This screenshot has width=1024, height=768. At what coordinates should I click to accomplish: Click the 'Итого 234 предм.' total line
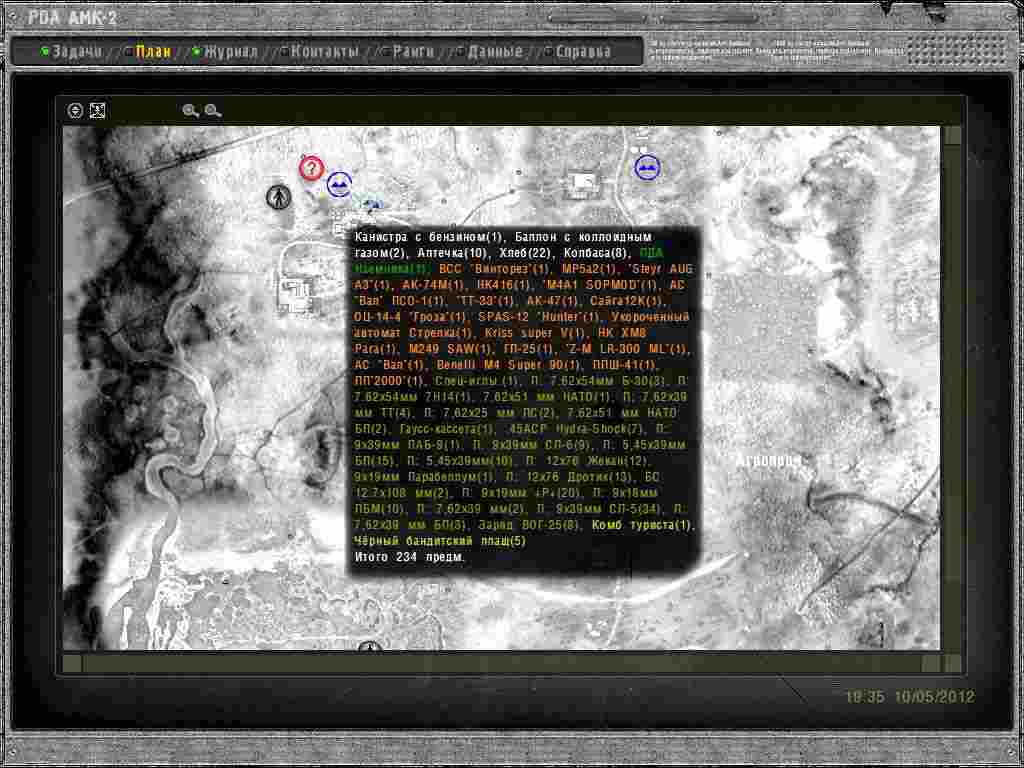pos(409,557)
